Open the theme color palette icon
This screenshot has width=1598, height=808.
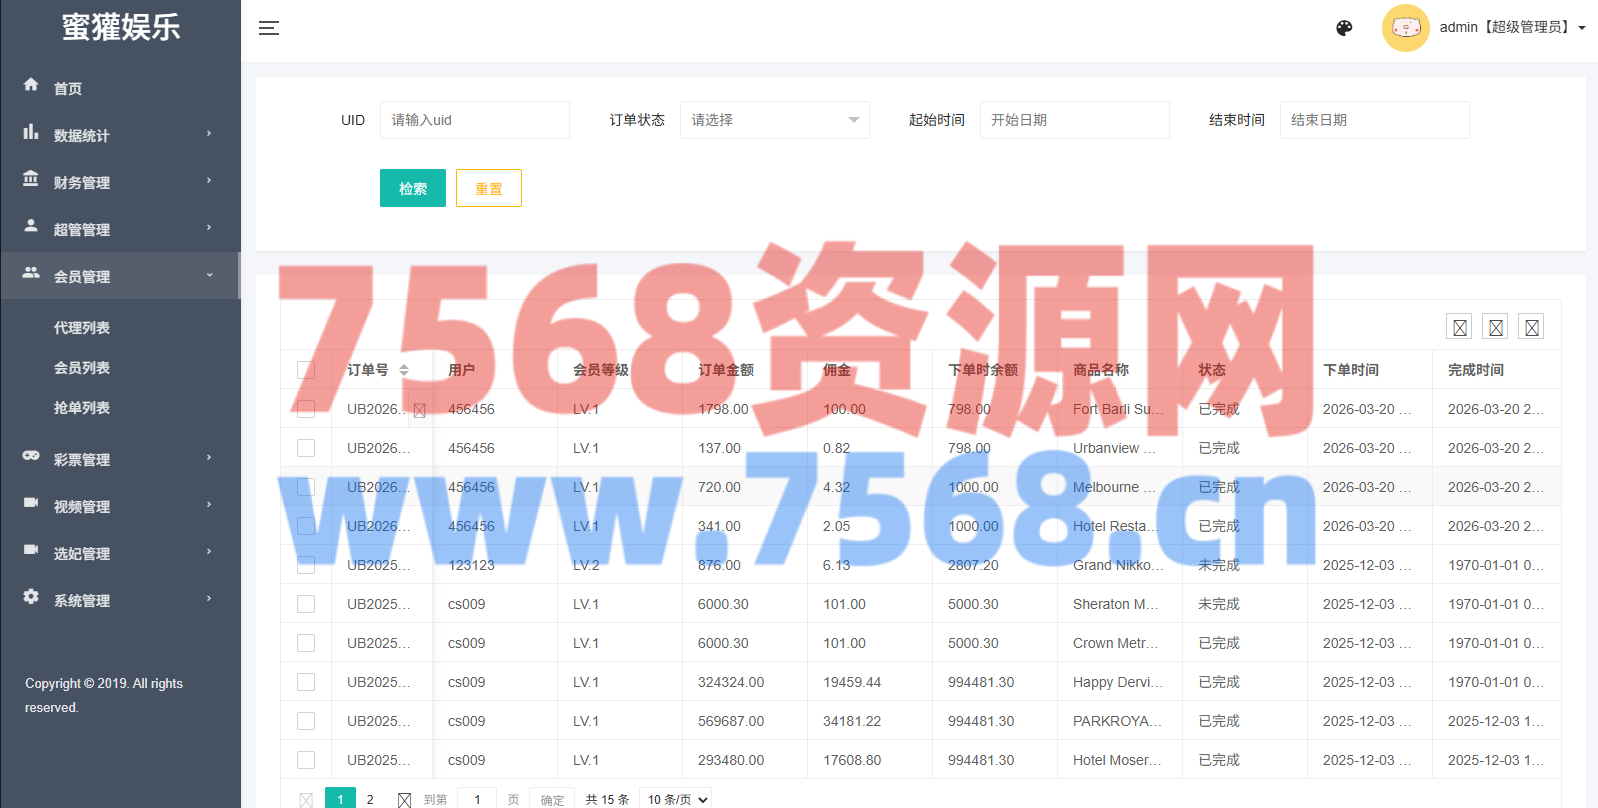coord(1344,28)
